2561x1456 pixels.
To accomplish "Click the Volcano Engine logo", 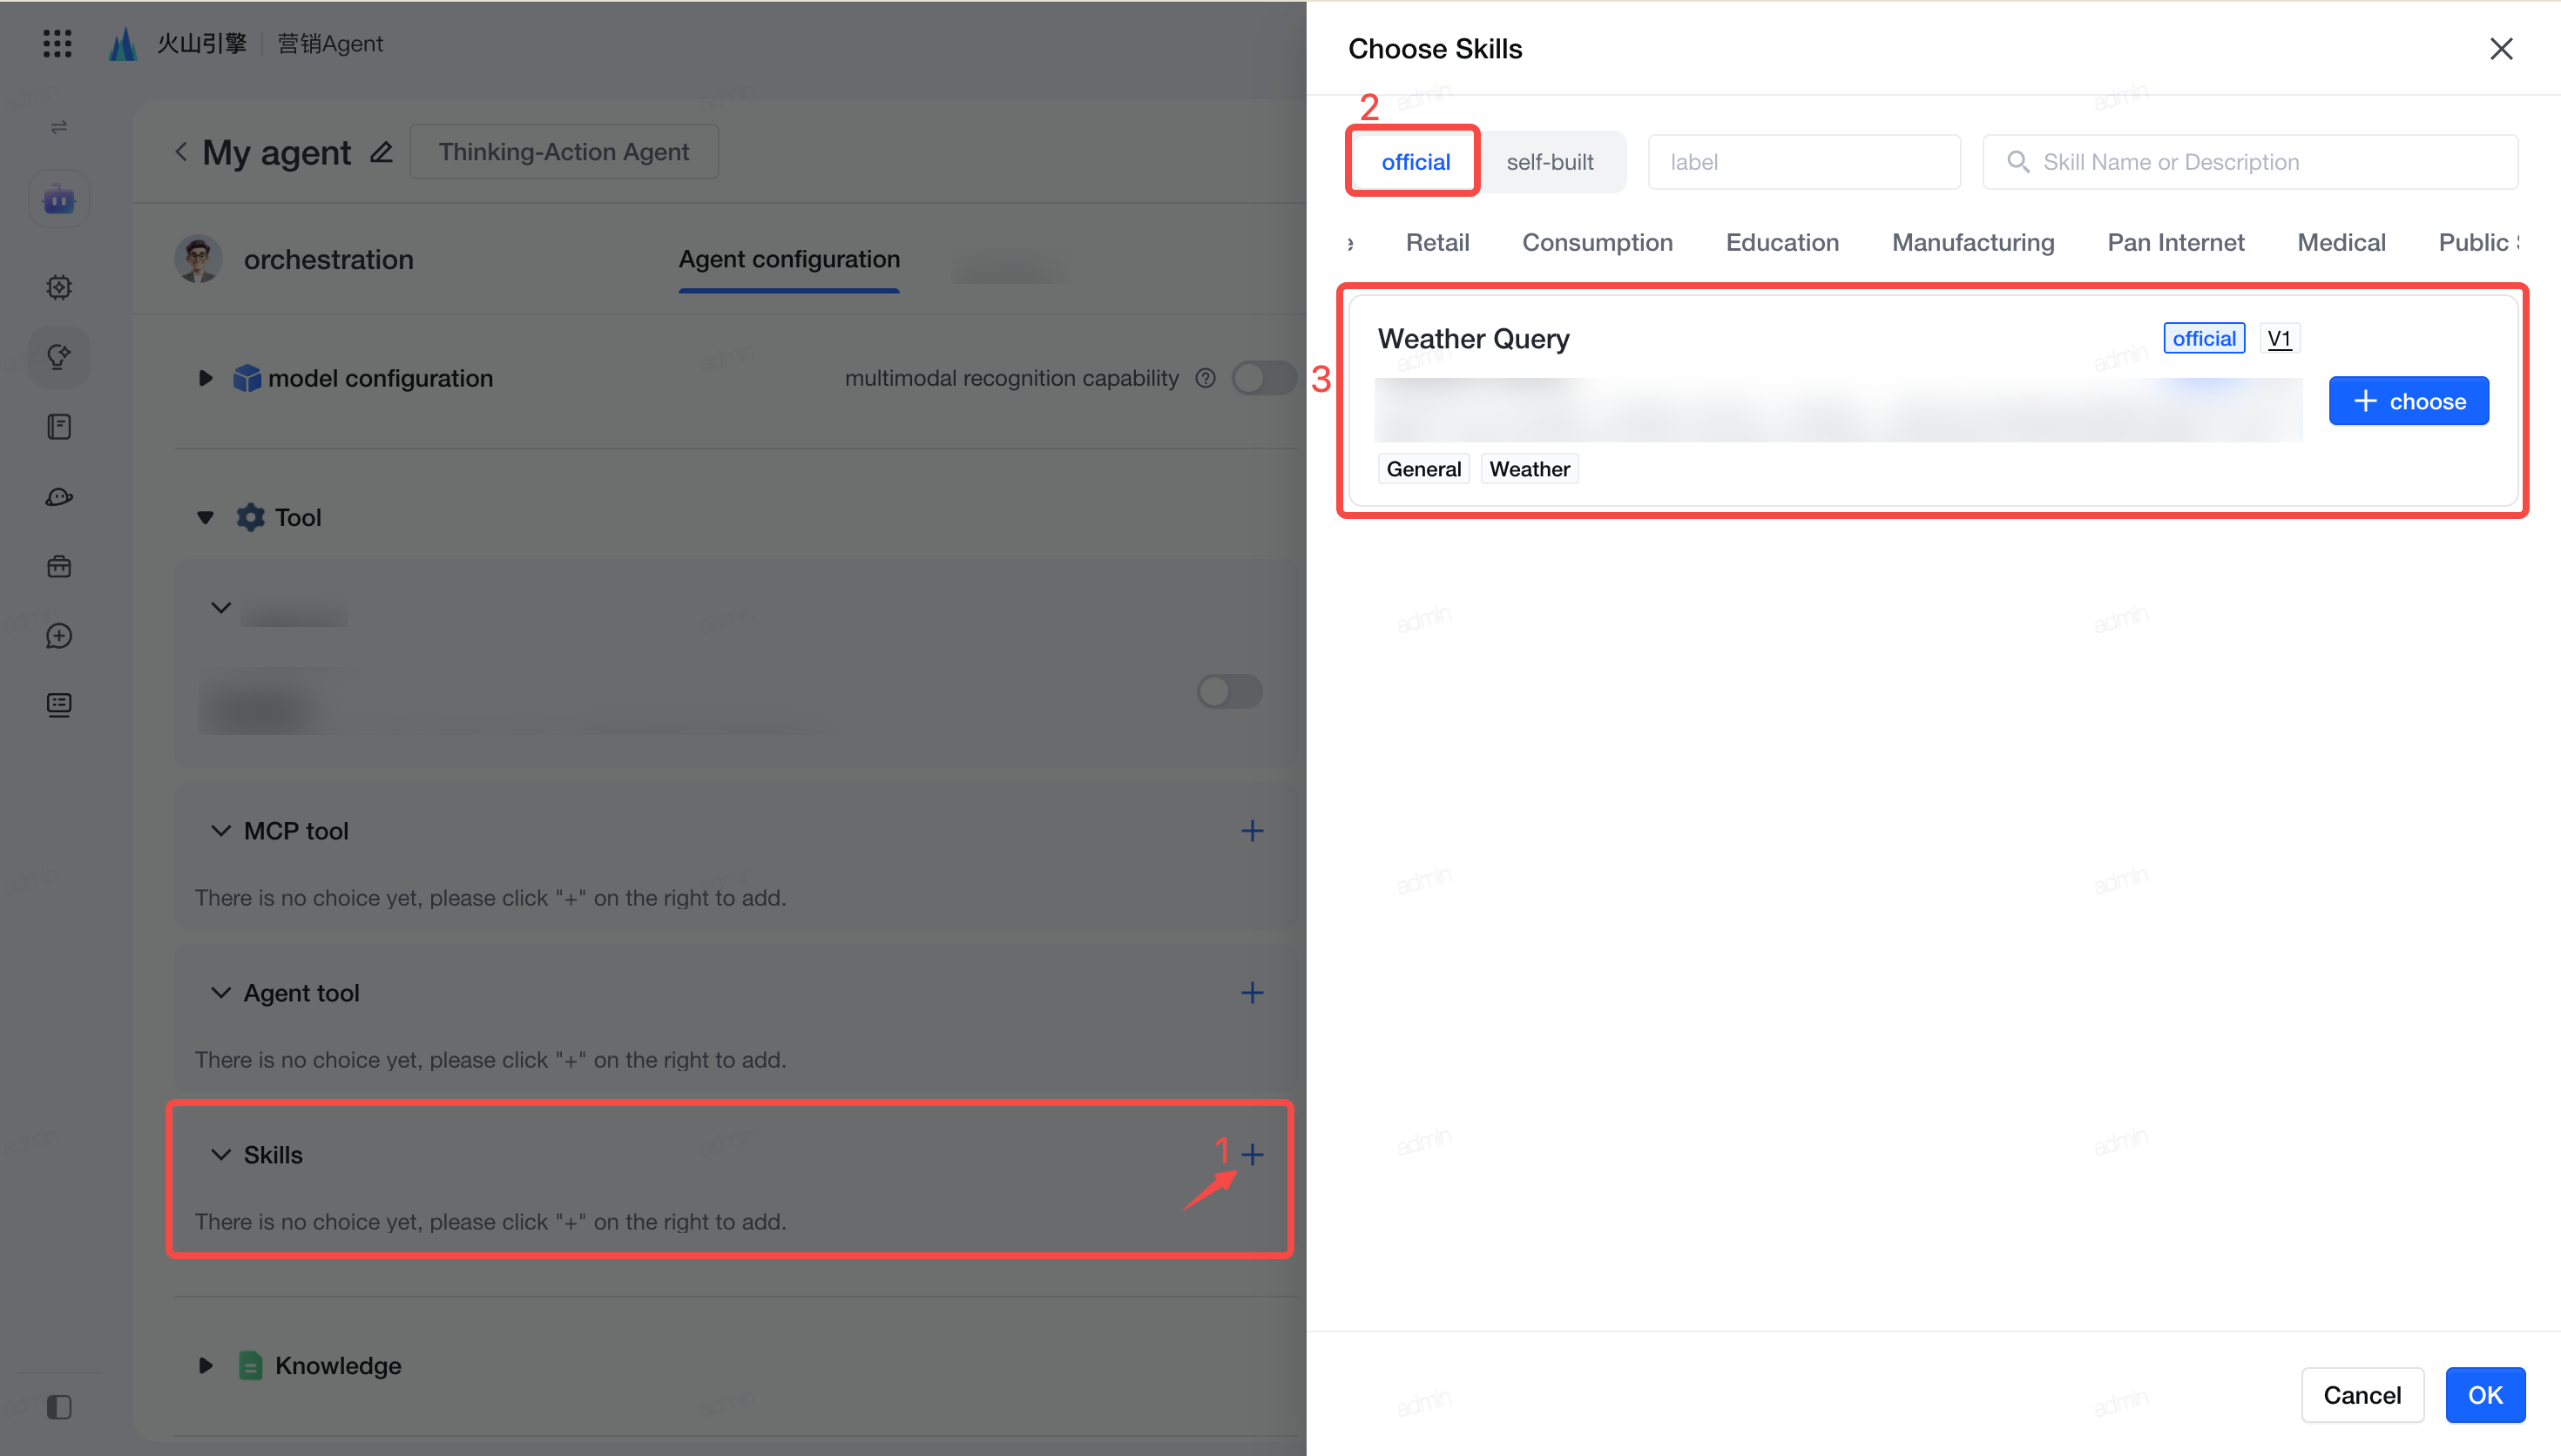I will (123, 43).
